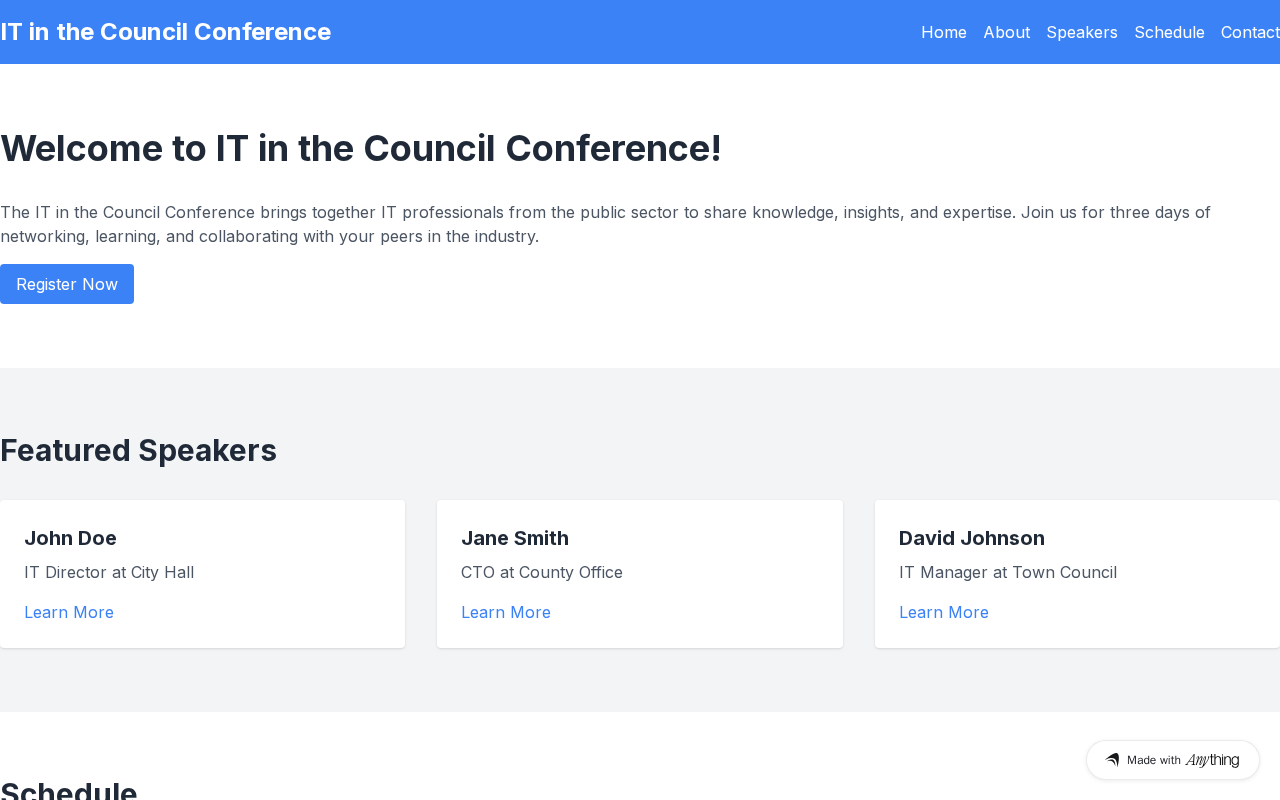Click the Featured Speakers heading
This screenshot has height=800, width=1280.
tap(138, 450)
